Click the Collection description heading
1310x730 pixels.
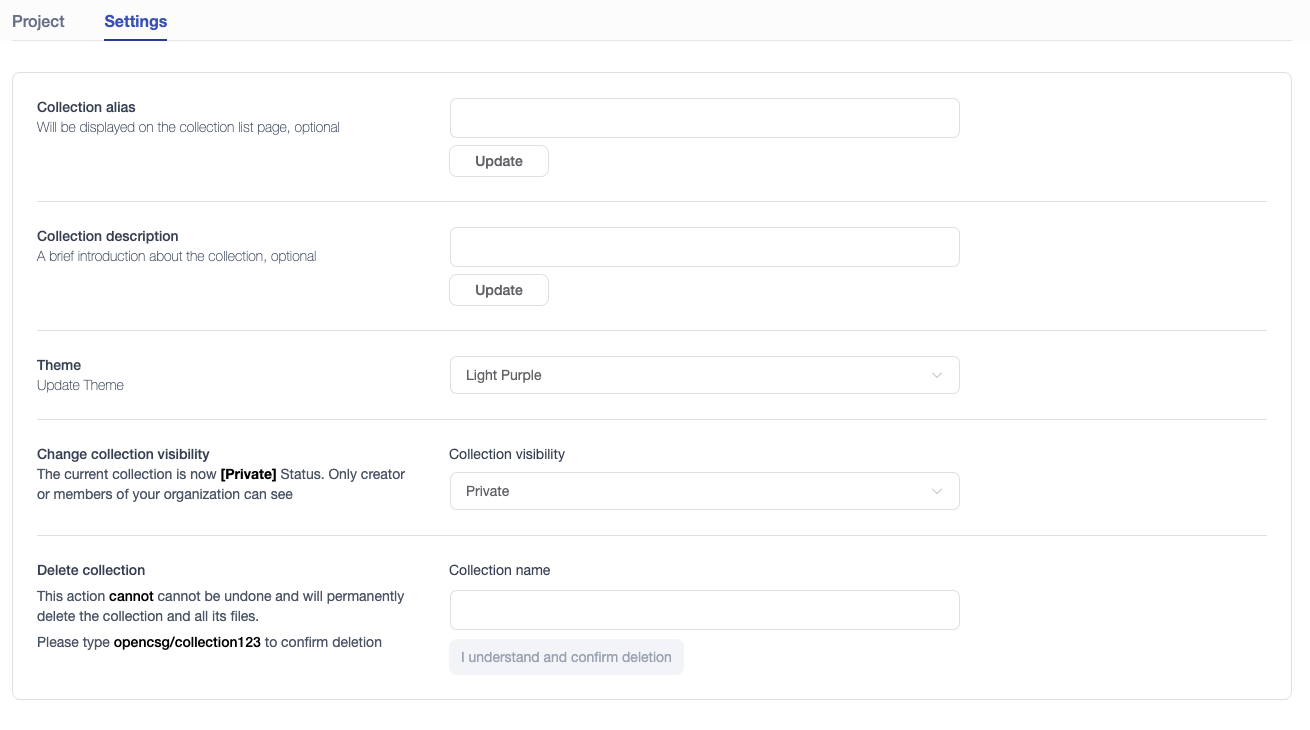pos(108,236)
